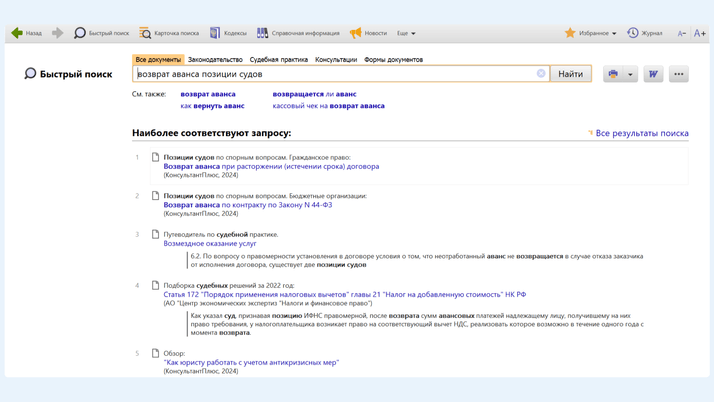The height and width of the screenshot is (402, 714).
Task: Click the Назад back arrow icon
Action: click(x=17, y=33)
